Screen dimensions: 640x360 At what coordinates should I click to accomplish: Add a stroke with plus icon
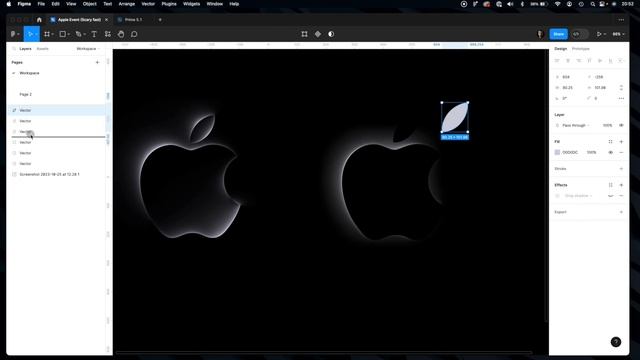pos(621,169)
